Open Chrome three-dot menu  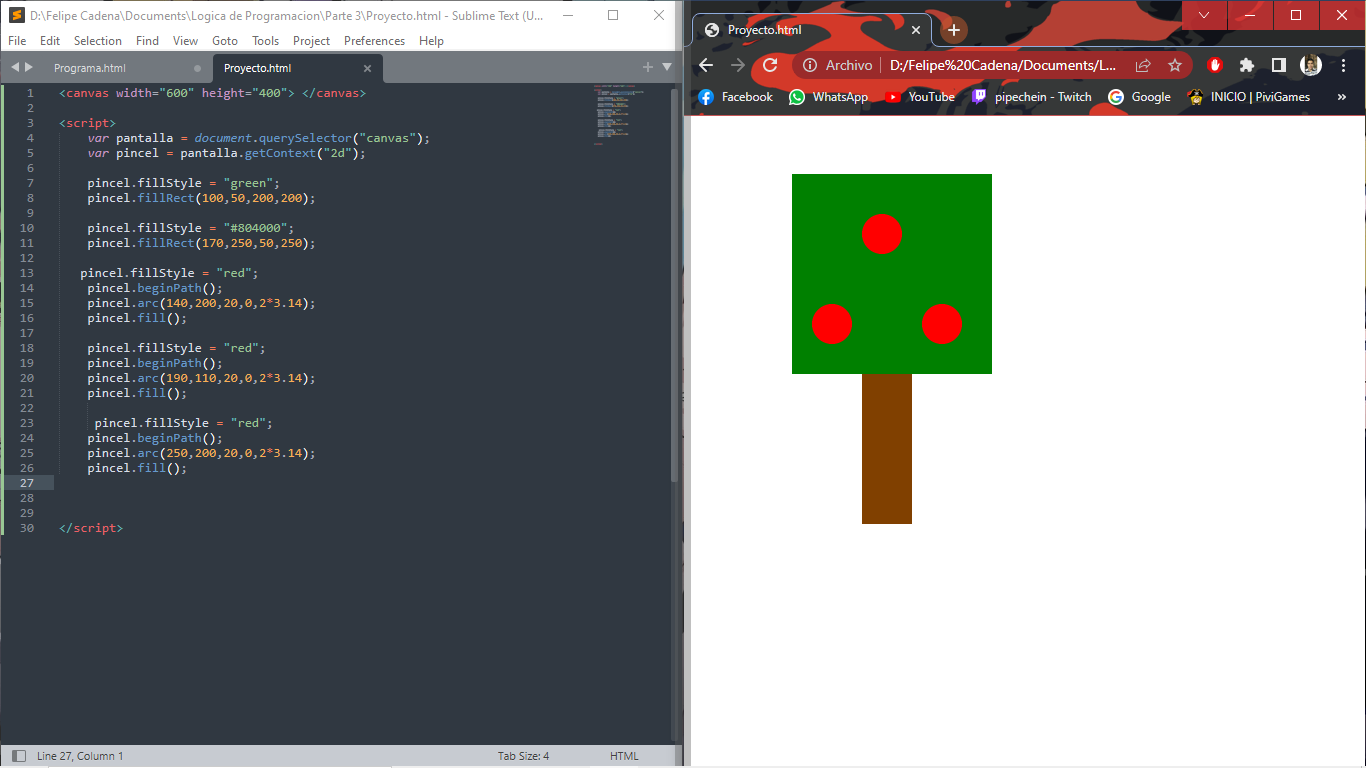coord(1344,65)
